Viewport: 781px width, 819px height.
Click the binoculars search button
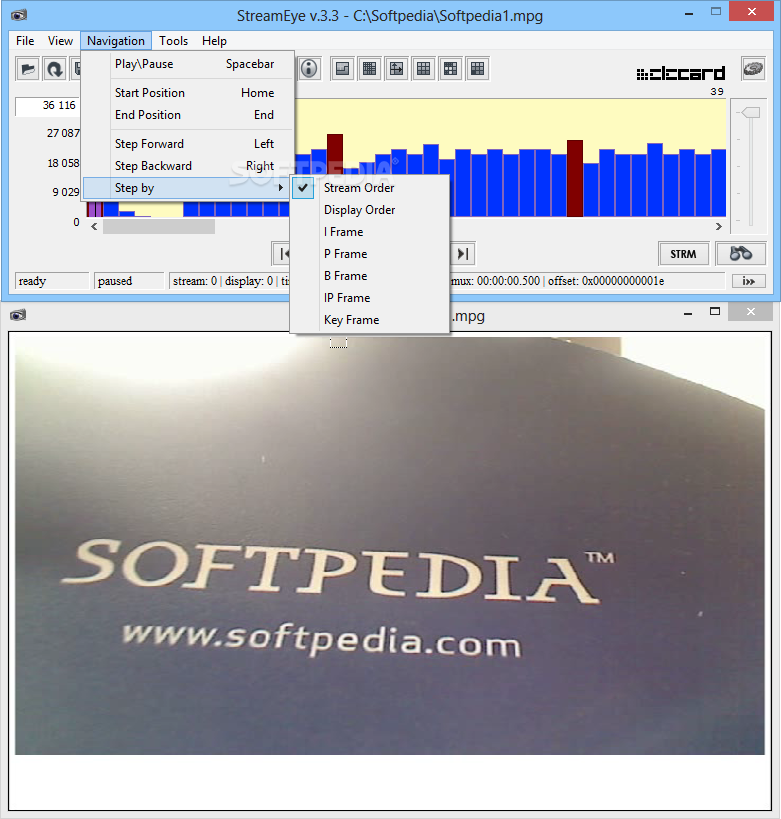[741, 254]
